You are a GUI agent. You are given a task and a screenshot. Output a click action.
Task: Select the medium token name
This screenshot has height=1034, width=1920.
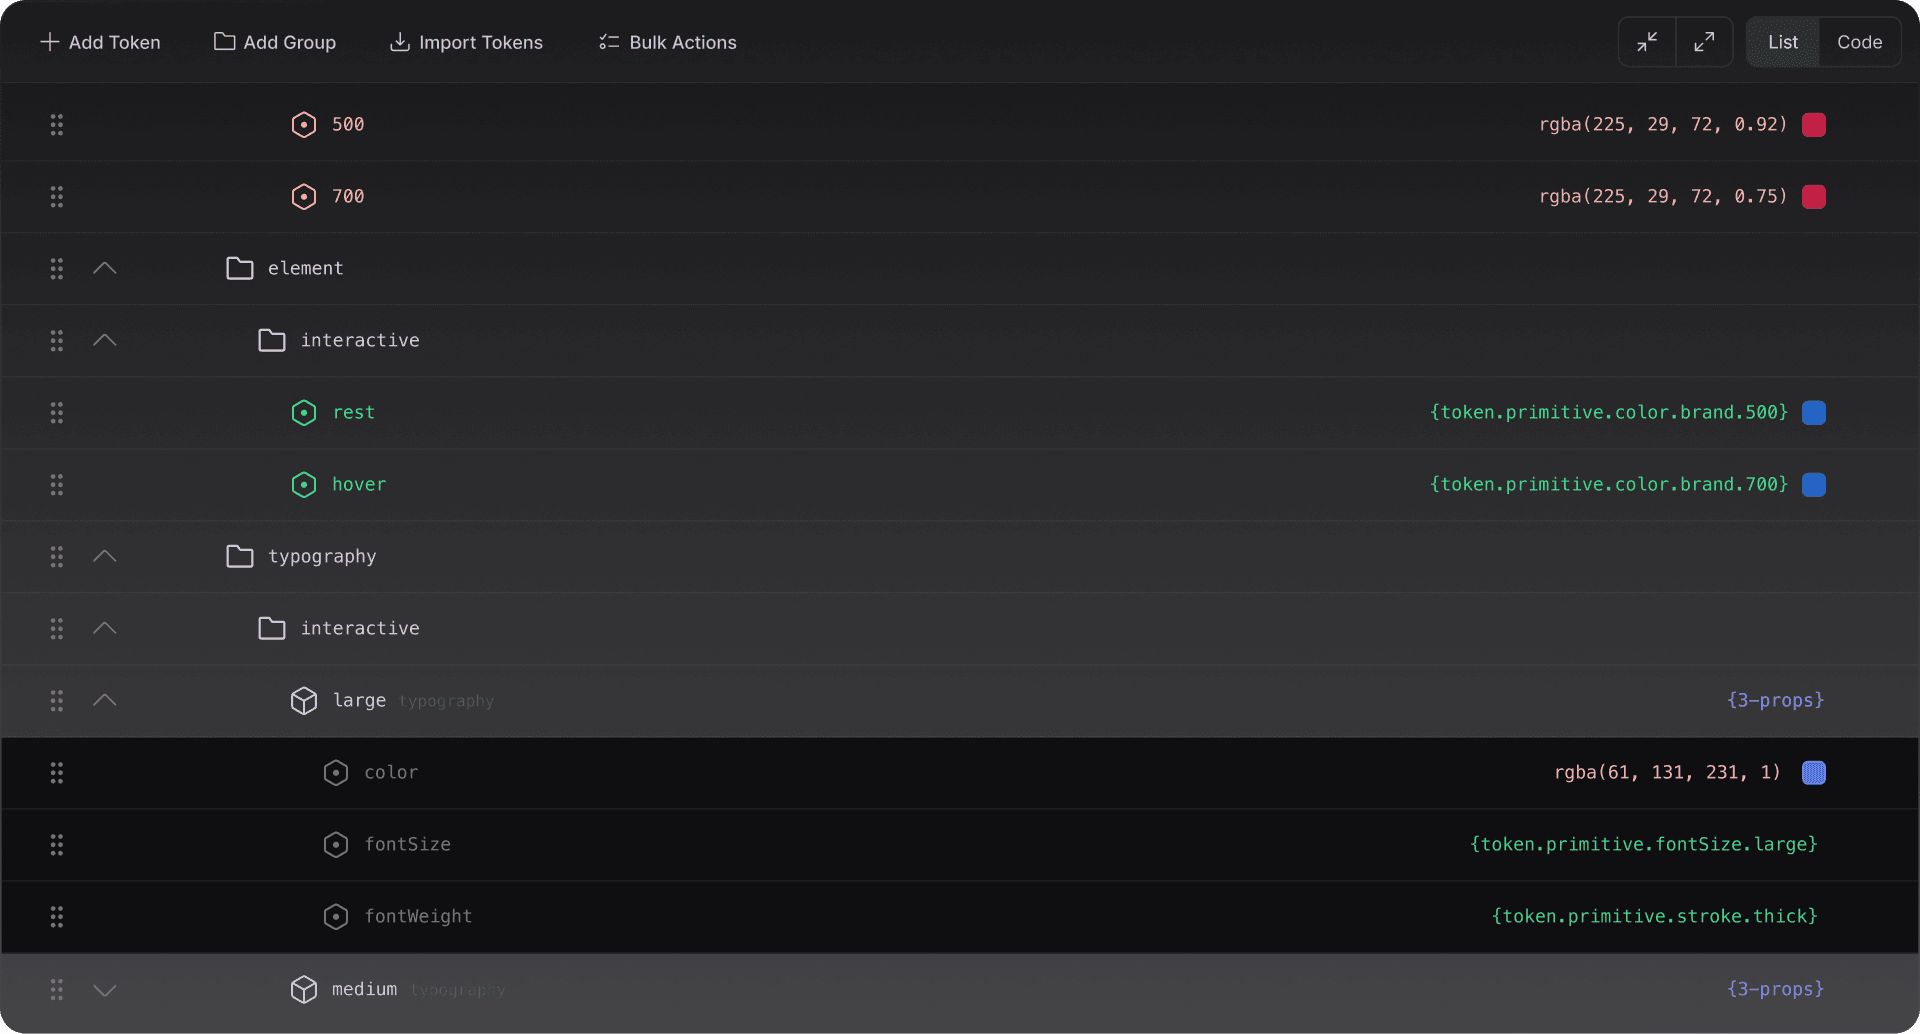tap(364, 990)
